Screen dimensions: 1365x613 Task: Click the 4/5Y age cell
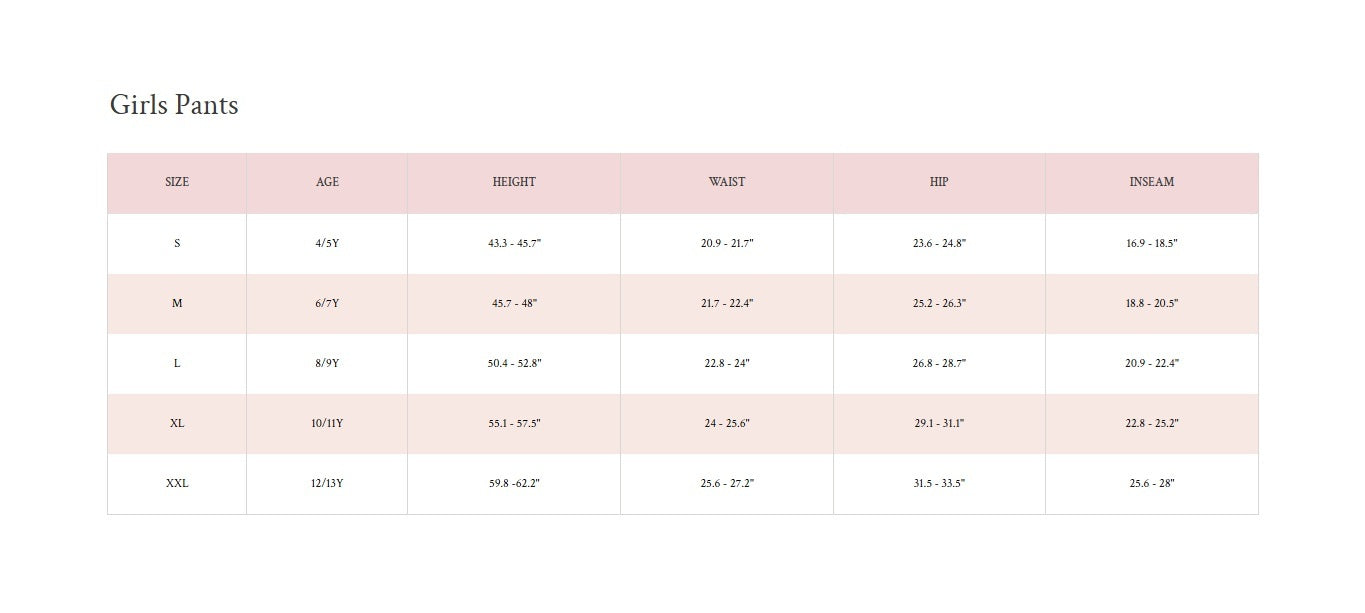click(327, 243)
